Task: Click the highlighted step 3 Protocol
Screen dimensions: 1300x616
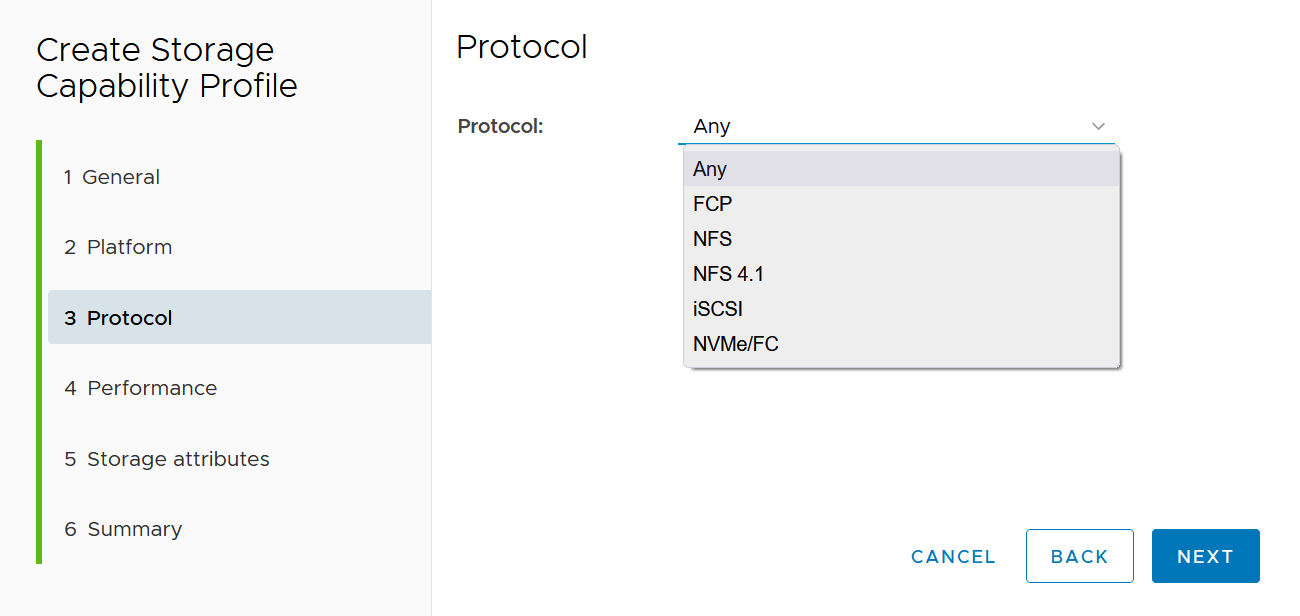Action: (118, 318)
